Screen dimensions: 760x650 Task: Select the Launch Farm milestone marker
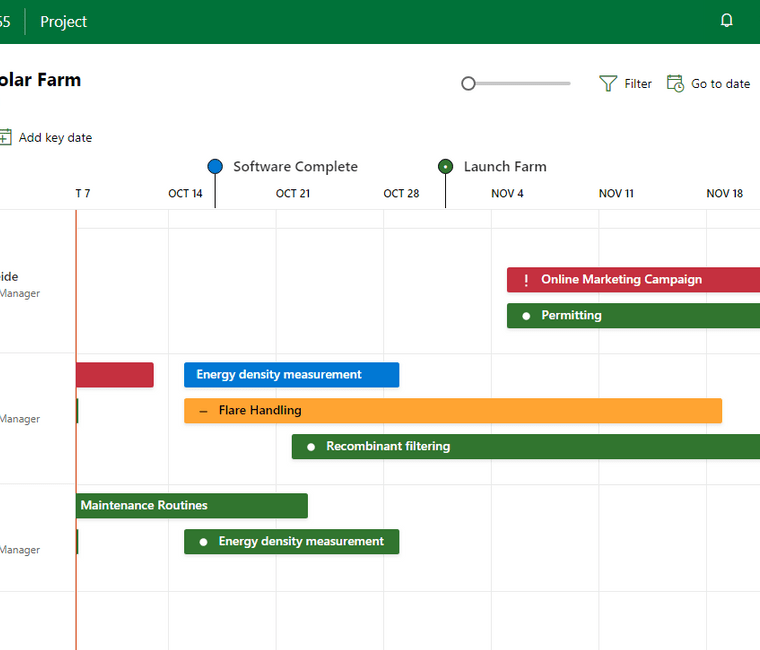coord(446,167)
